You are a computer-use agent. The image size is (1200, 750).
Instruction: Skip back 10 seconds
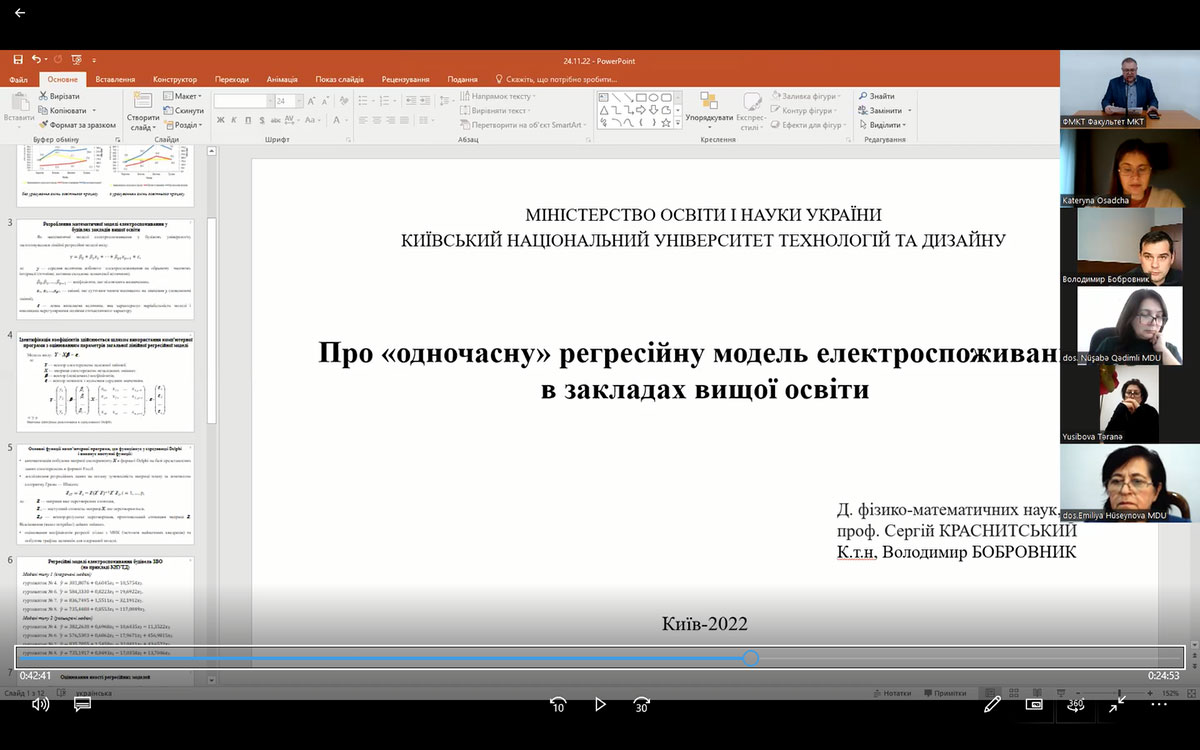(x=558, y=704)
